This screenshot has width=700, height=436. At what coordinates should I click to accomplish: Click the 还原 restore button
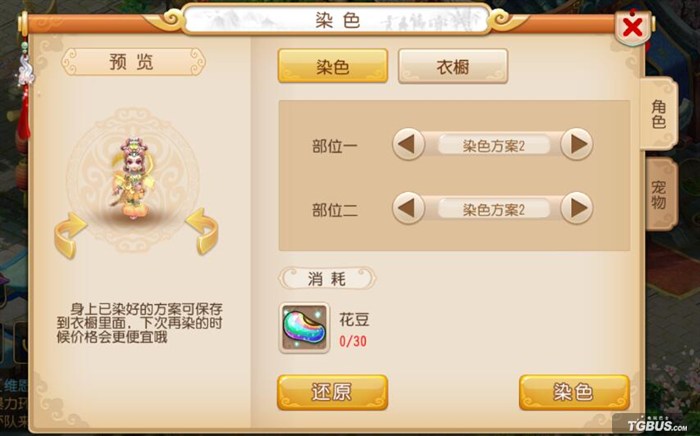click(x=333, y=392)
